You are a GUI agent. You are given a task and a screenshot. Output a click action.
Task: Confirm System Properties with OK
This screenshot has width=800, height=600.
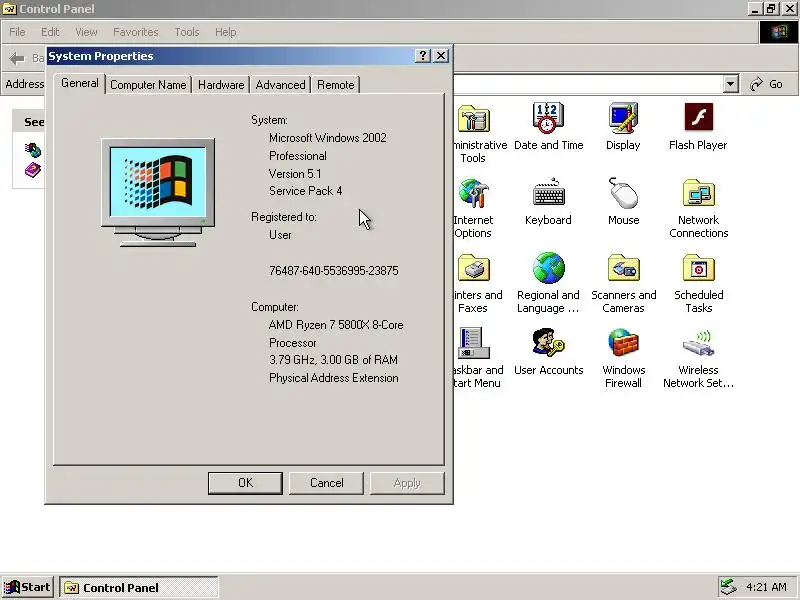click(x=245, y=483)
